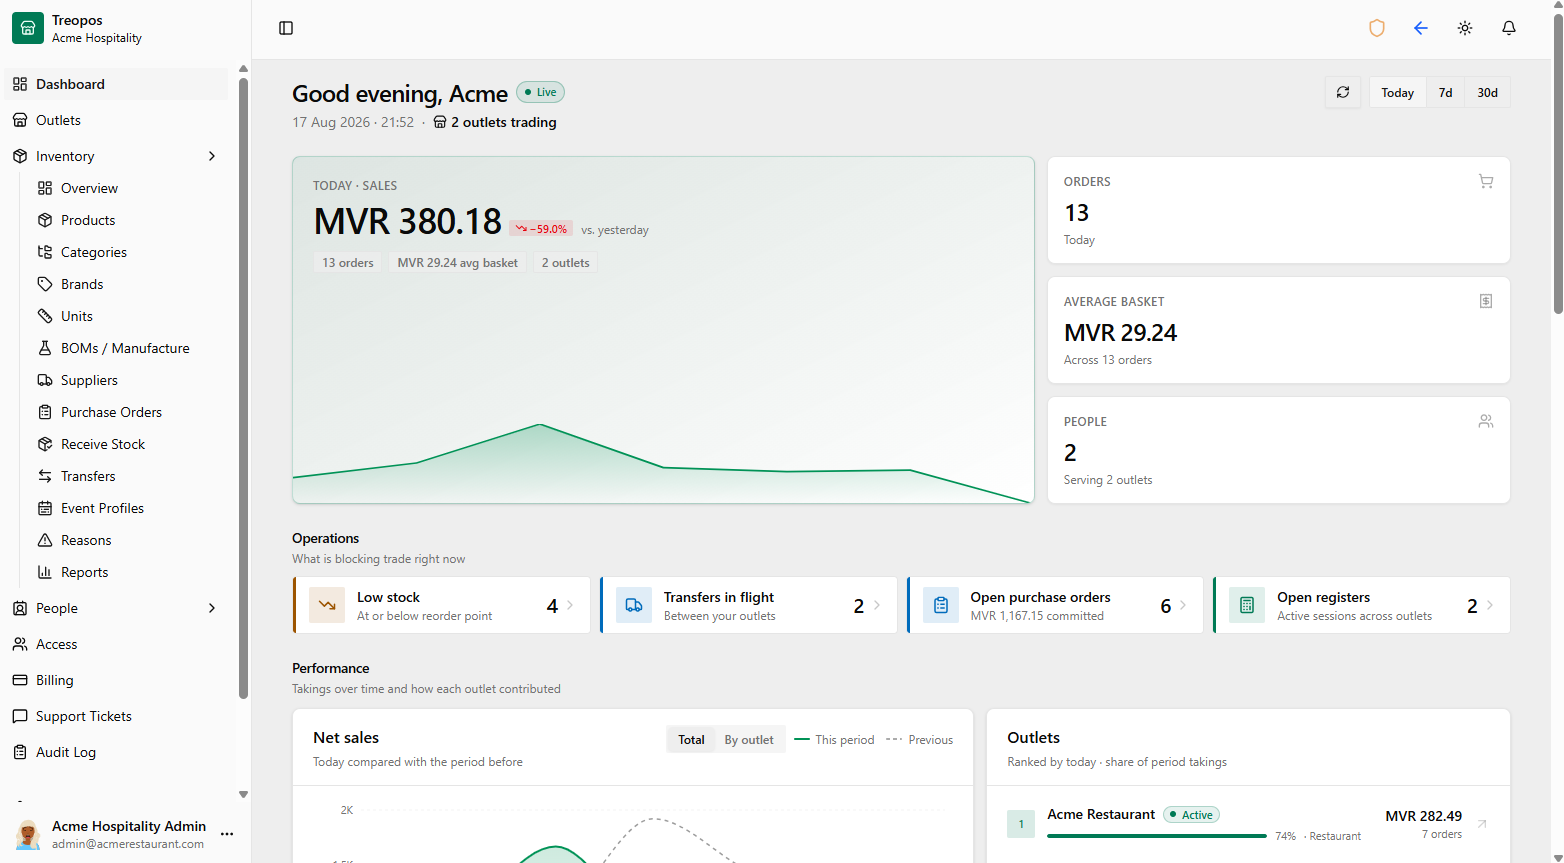Image resolution: width=1564 pixels, height=863 pixels.
Task: Click the Average Basket receipt icon
Action: tap(1486, 301)
